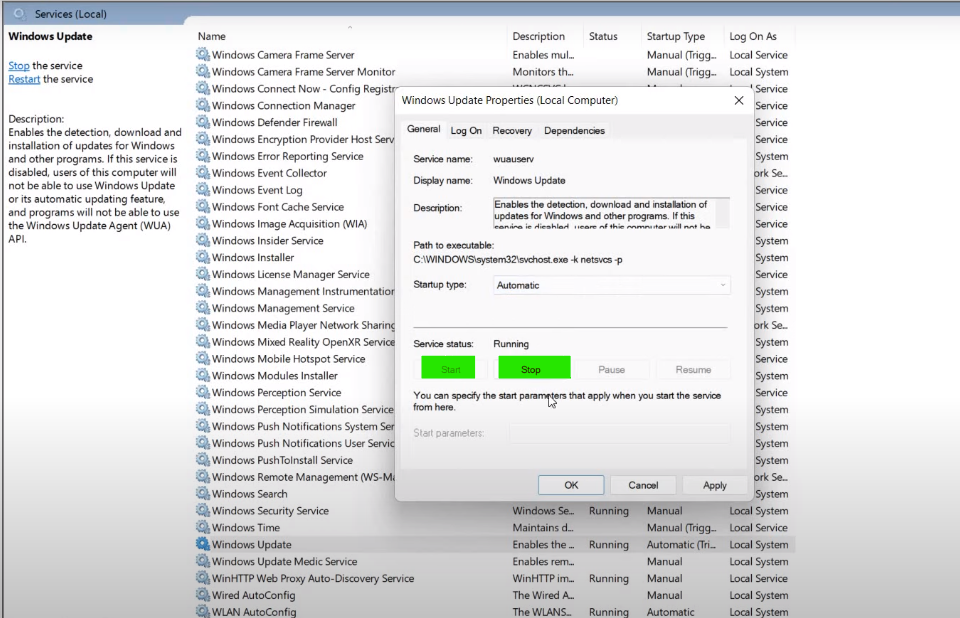Click the gear icon for Windows Mobile Hotspot Service
The width and height of the screenshot is (960, 618).
(x=202, y=359)
